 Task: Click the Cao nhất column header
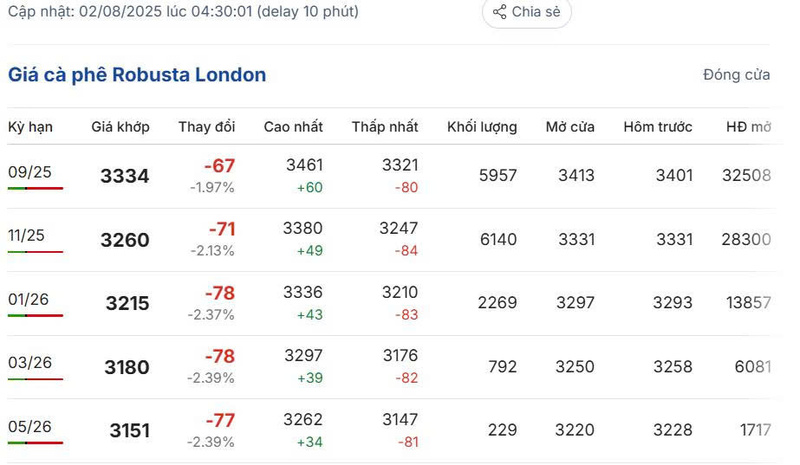[x=293, y=127]
